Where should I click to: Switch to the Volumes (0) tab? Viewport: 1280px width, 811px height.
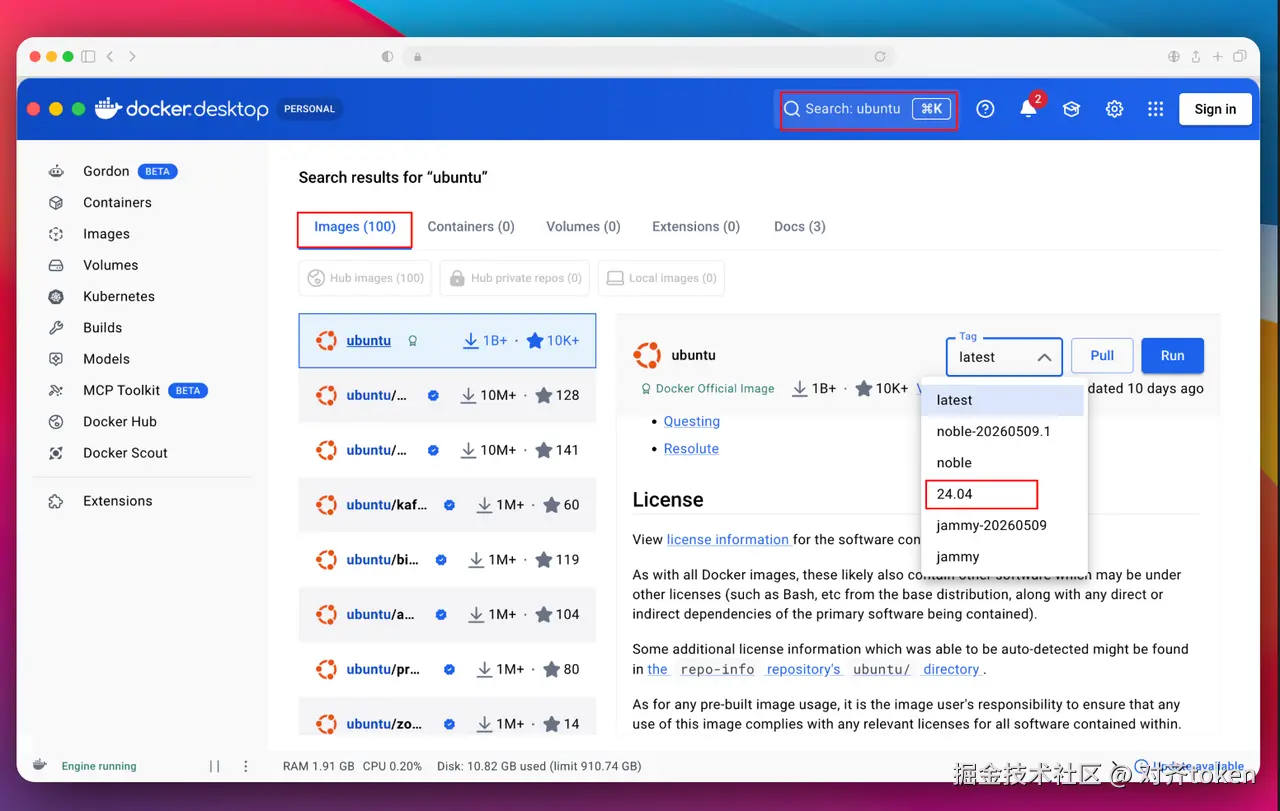(583, 227)
